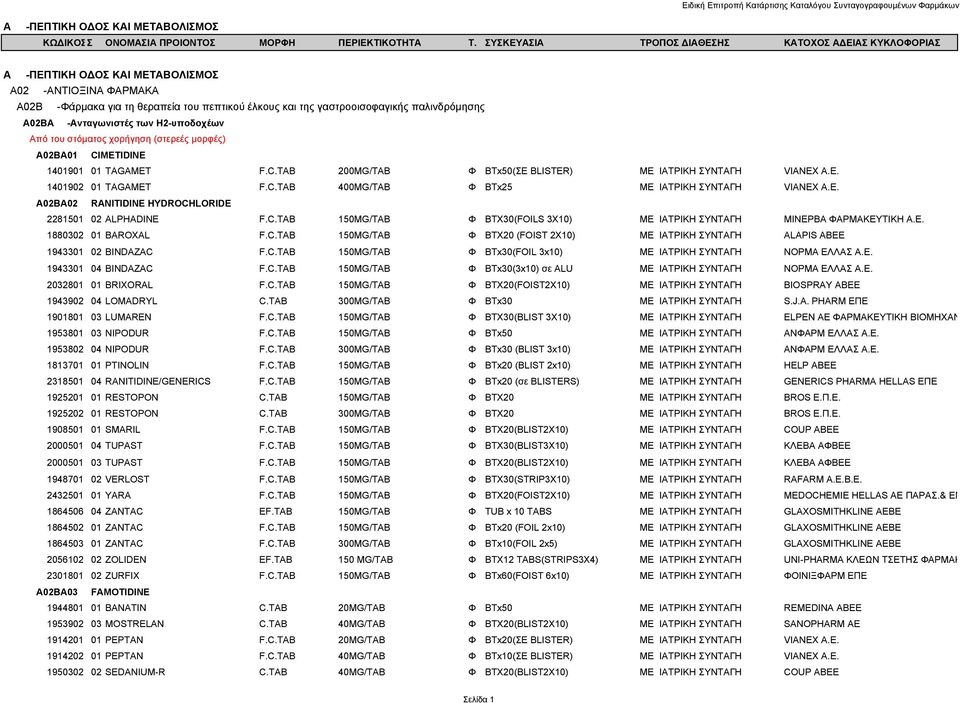Click the BRIXORAL product name
The image size is (960, 703).
[129, 285]
